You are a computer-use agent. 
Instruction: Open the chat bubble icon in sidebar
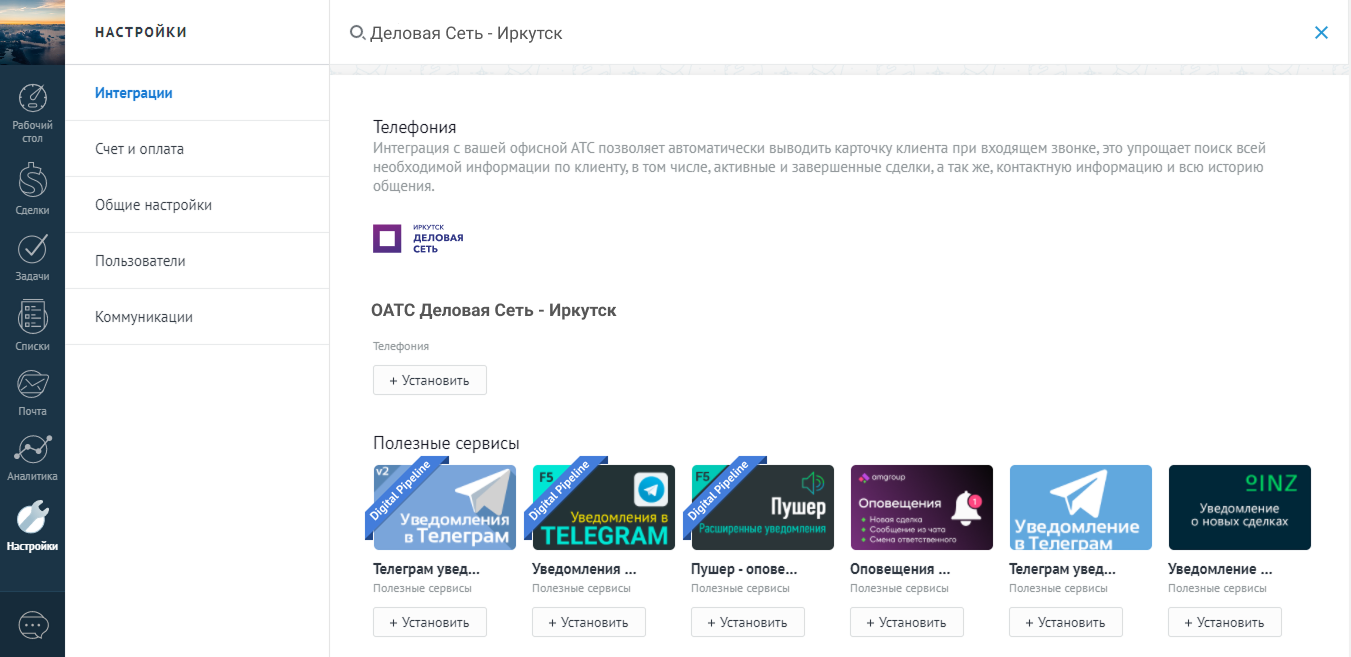click(32, 625)
